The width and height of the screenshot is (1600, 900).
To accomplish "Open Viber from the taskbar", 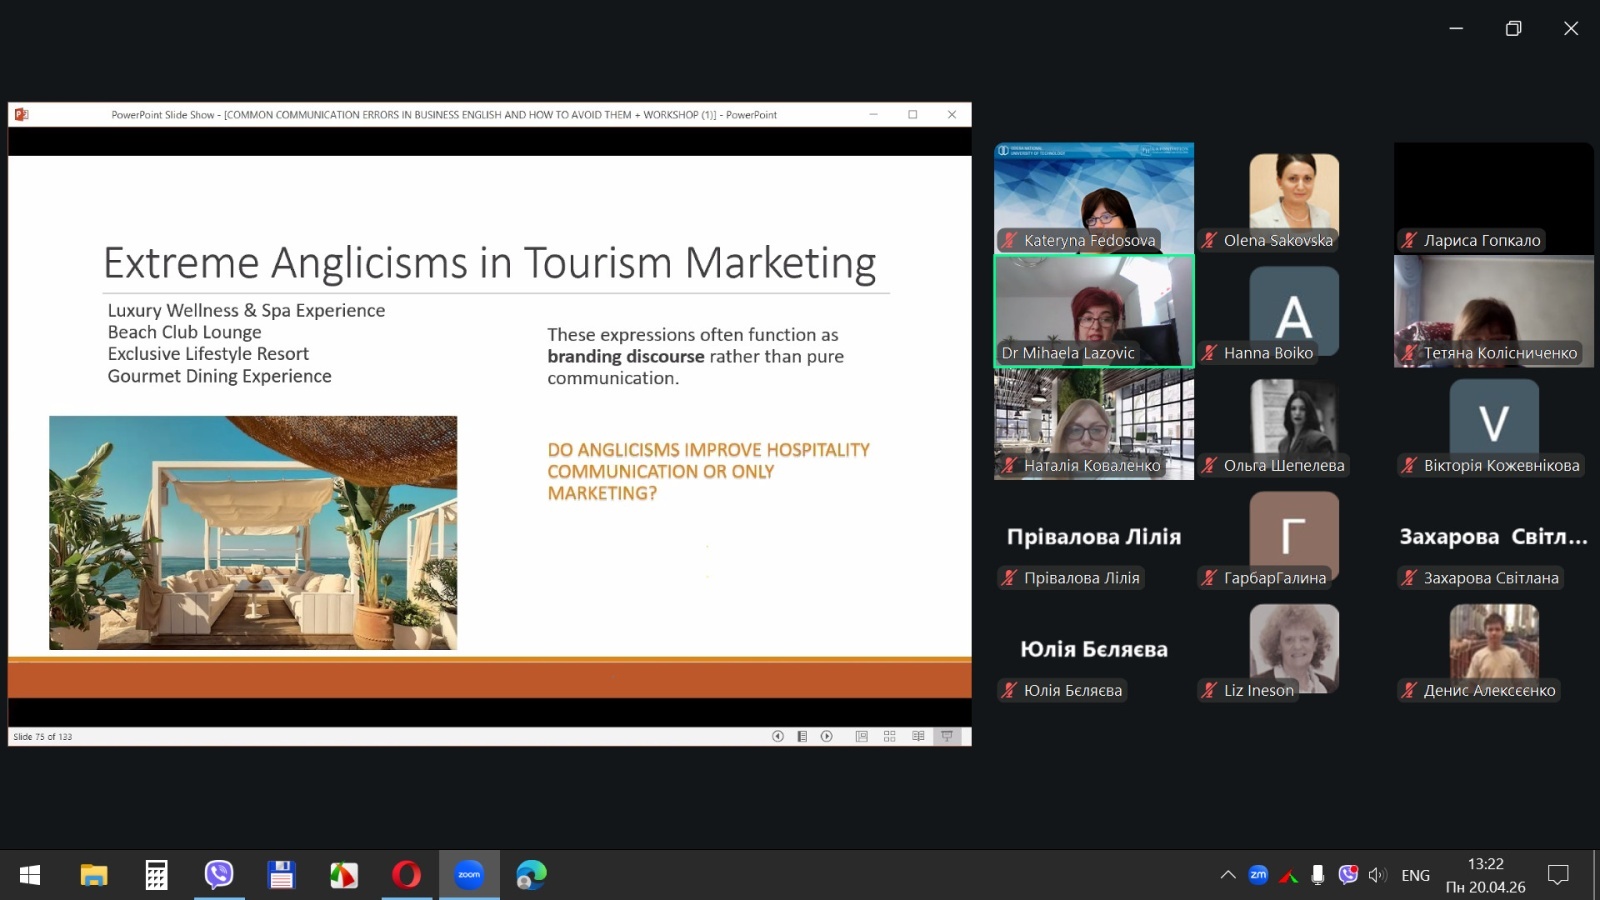I will (219, 875).
